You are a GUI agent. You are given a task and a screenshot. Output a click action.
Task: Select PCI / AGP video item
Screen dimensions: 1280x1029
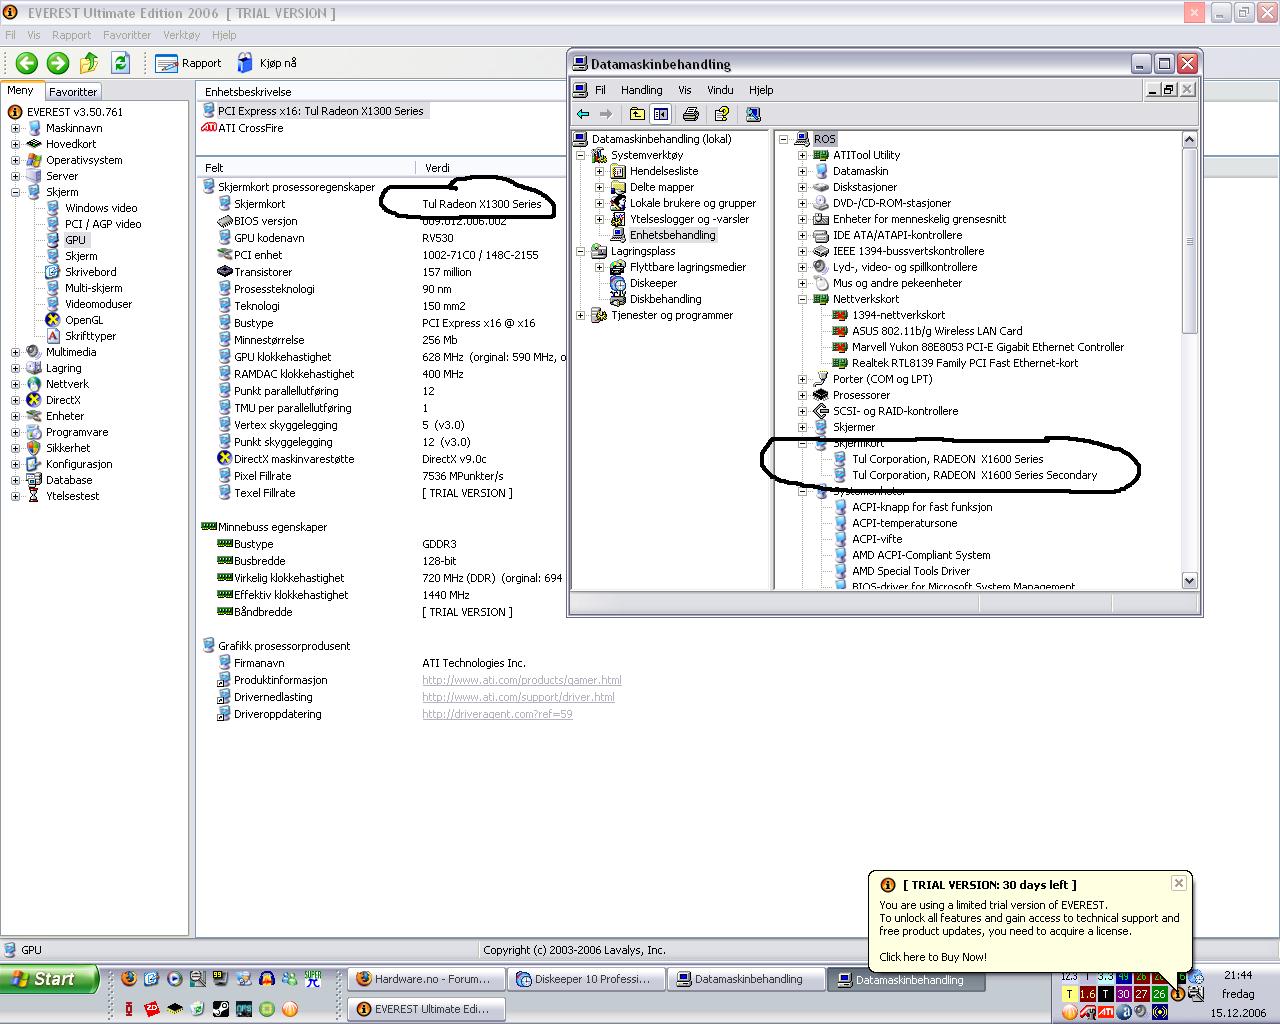pyautogui.click(x=103, y=224)
